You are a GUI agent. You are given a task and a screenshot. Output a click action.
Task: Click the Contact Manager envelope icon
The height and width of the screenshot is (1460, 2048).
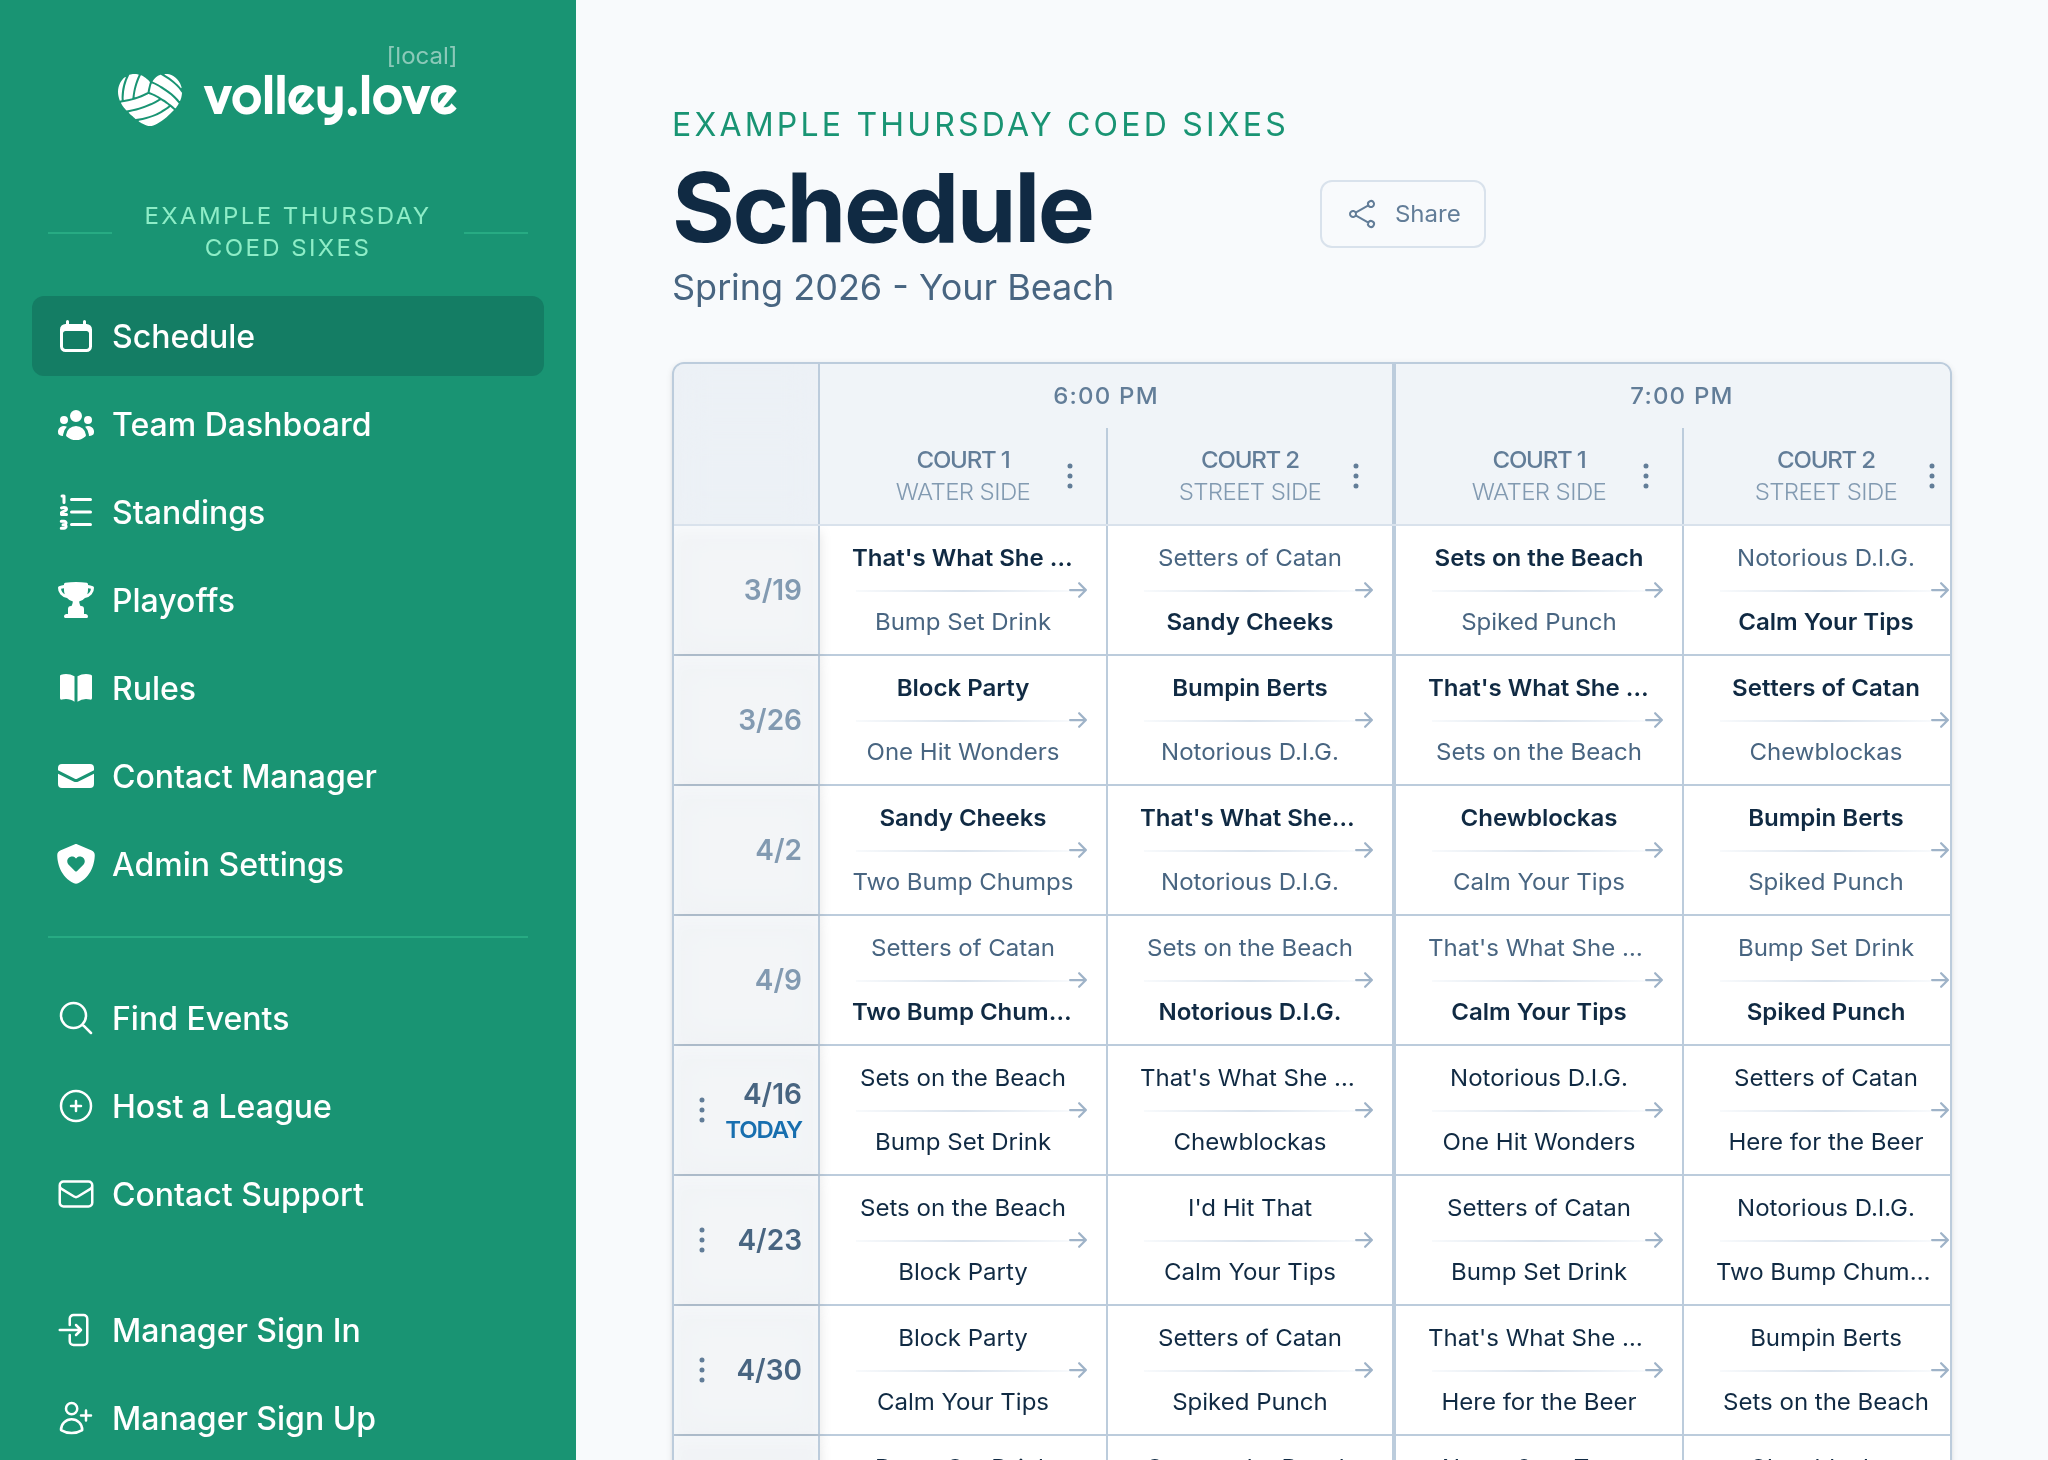[76, 776]
